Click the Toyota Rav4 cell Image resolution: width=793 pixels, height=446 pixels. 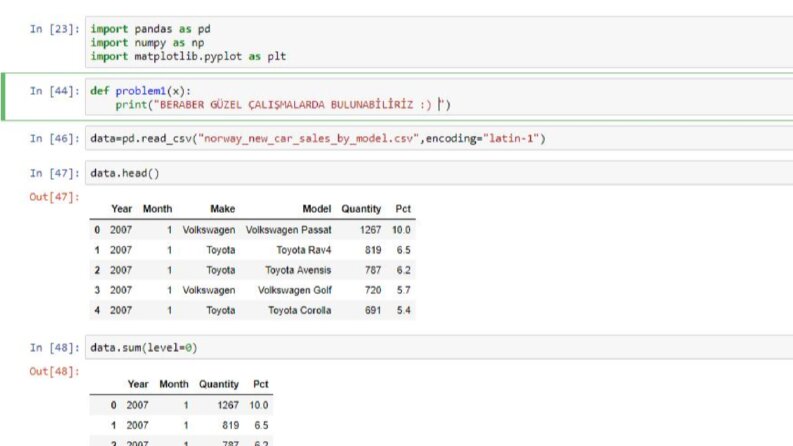[304, 250]
